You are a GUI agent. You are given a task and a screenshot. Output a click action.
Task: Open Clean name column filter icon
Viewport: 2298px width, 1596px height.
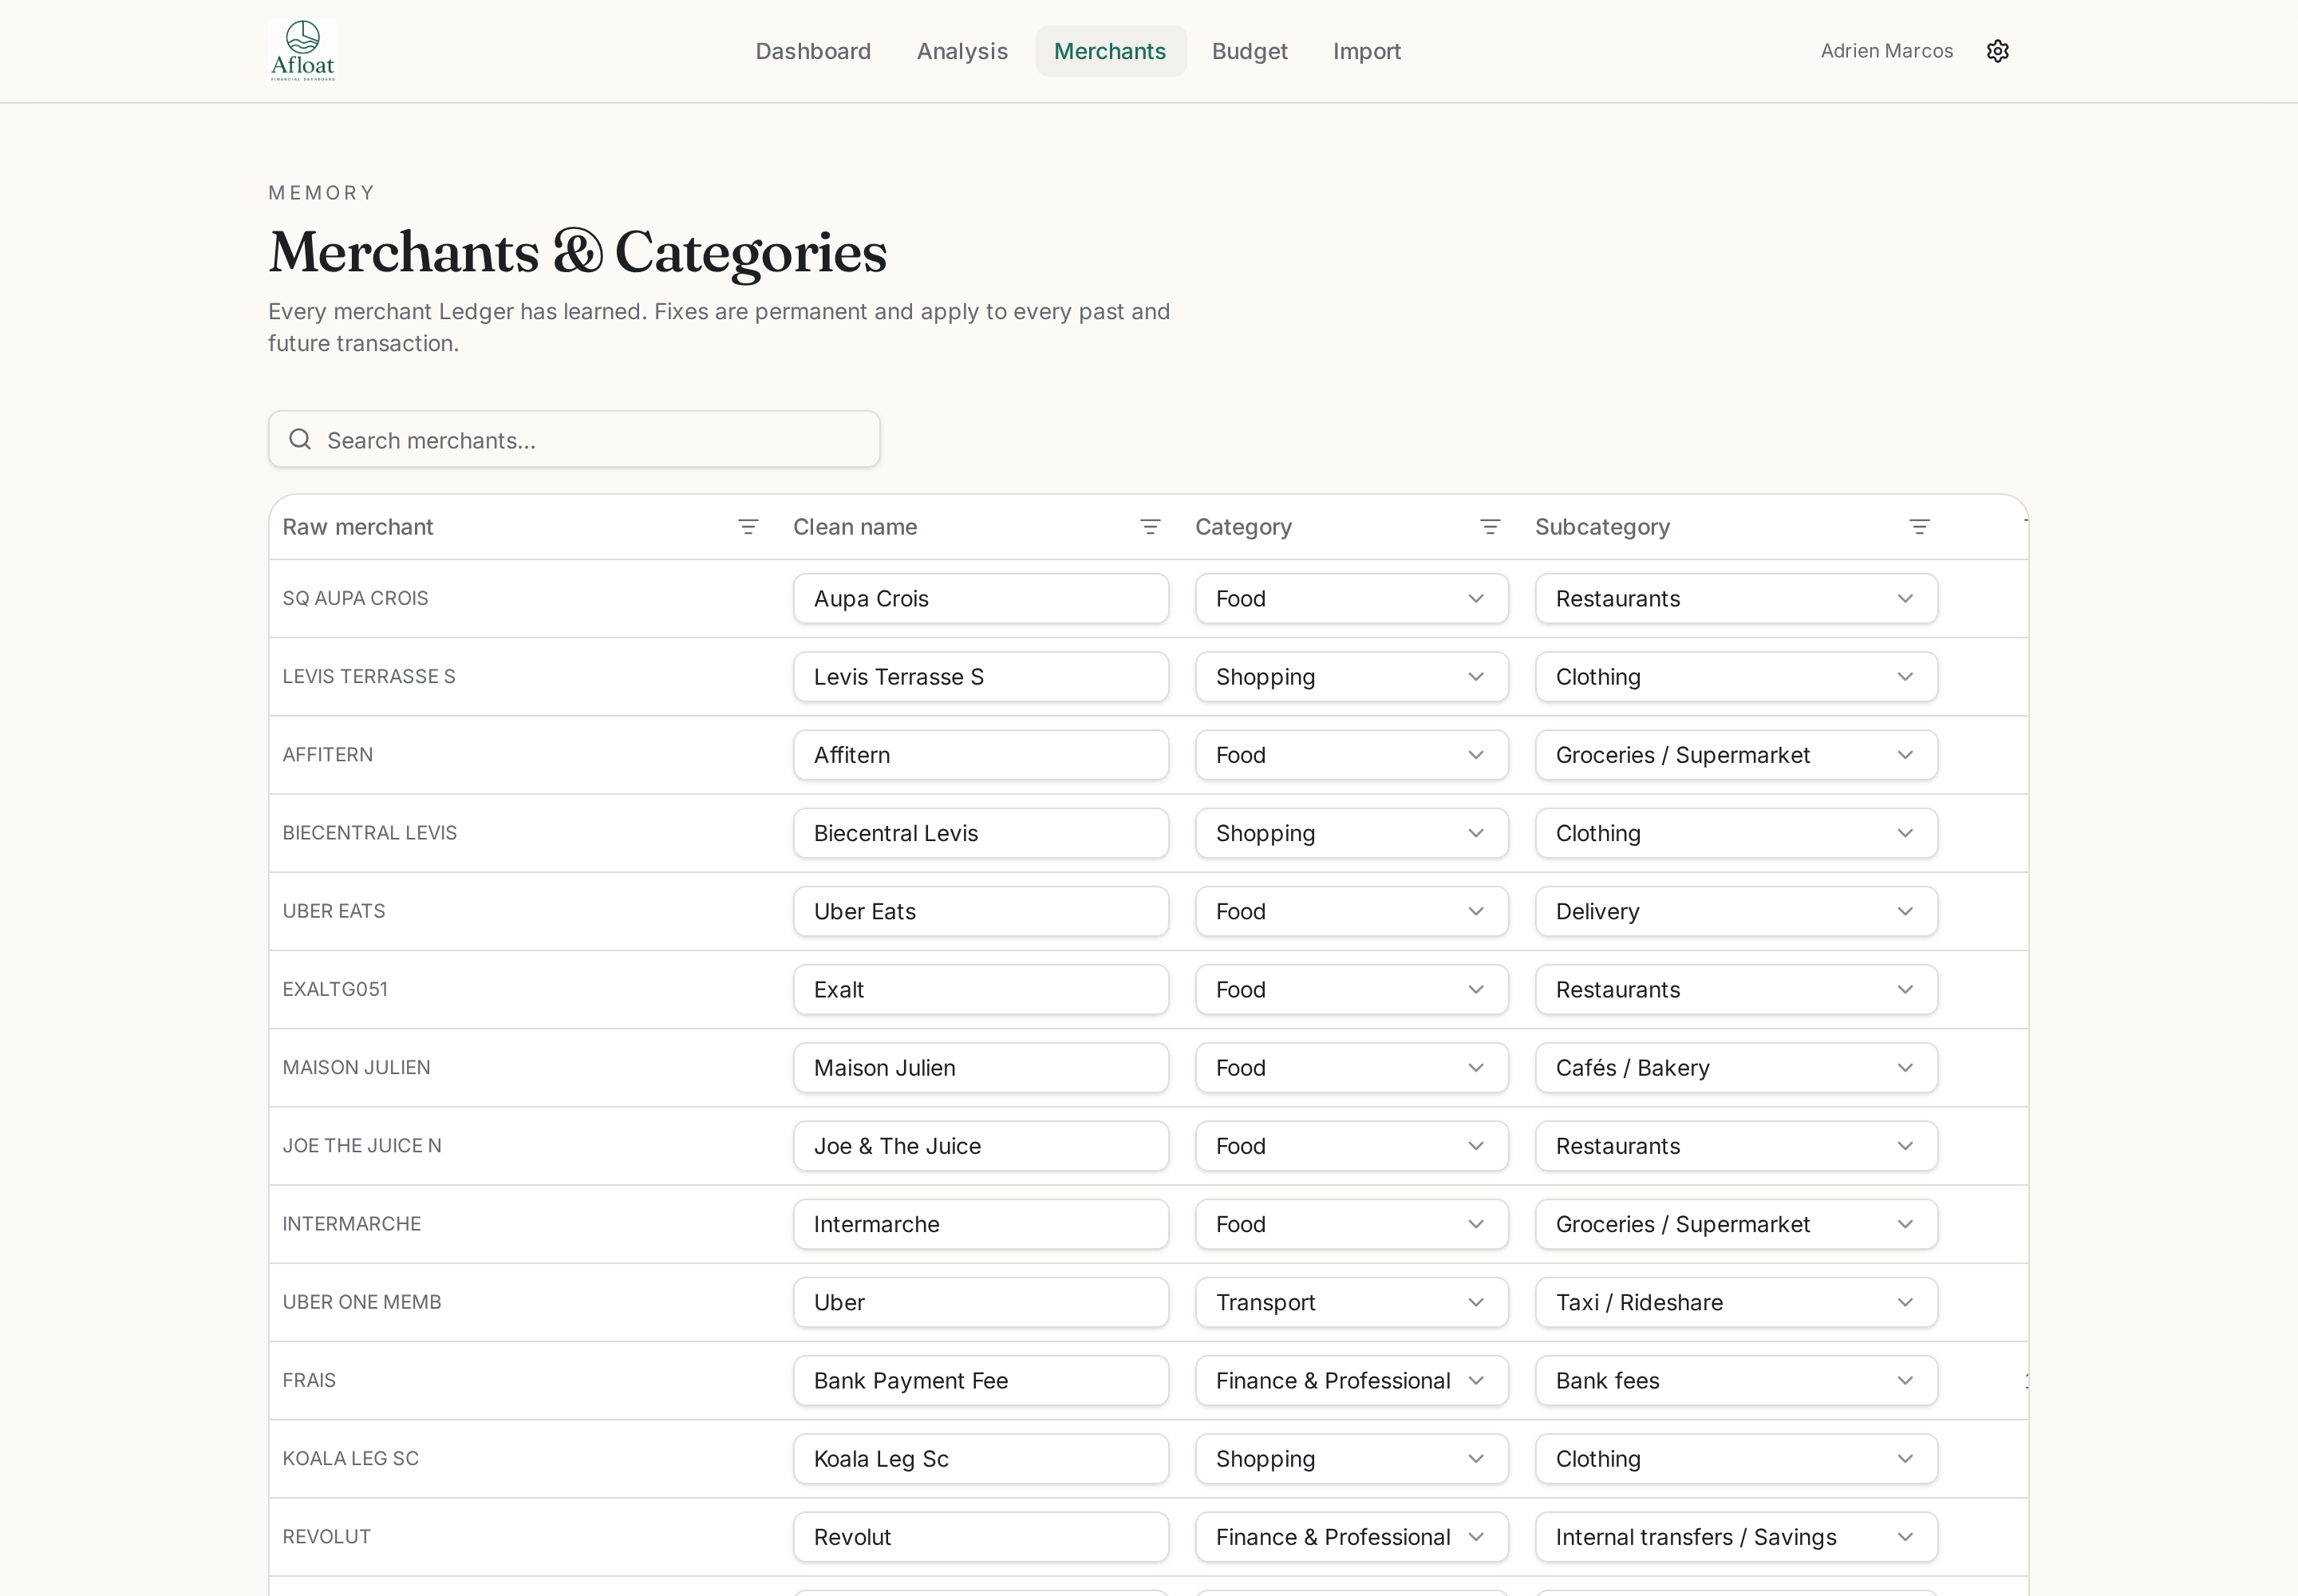pos(1150,527)
